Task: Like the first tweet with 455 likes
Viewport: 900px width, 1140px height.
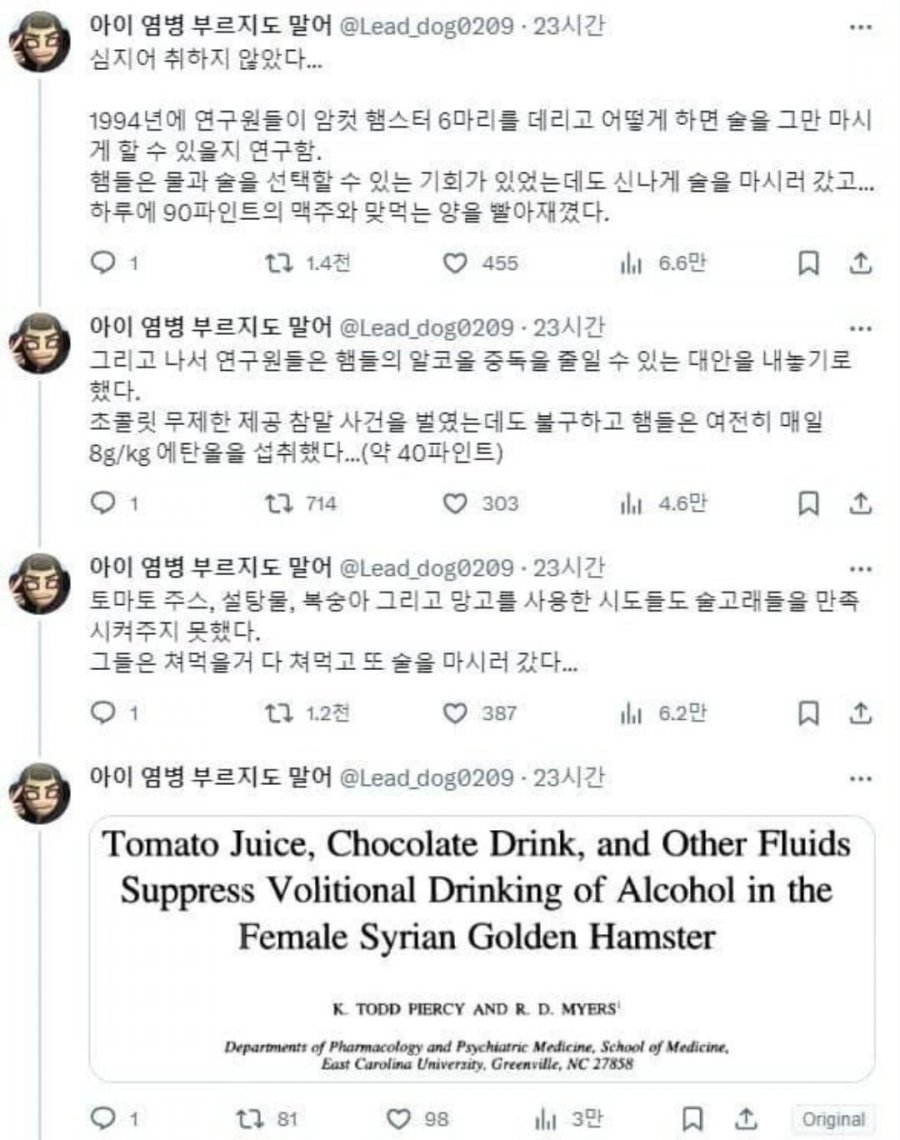Action: 456,262
